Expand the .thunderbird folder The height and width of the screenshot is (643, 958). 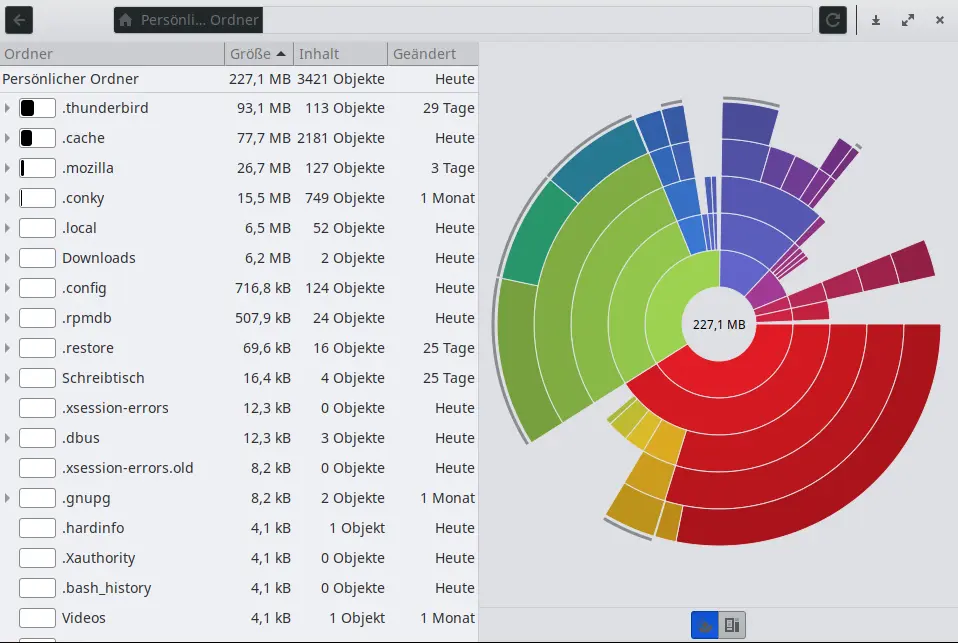click(7, 108)
